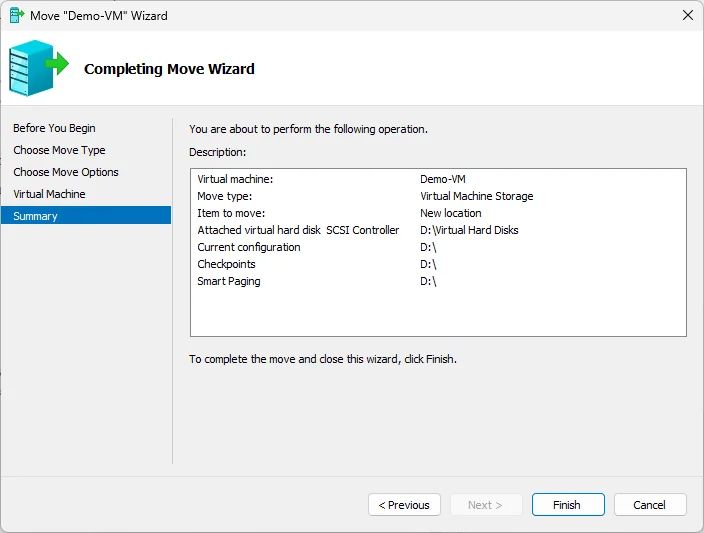Select the 'Virtual machine:' label
The image size is (704, 533).
click(x=235, y=179)
